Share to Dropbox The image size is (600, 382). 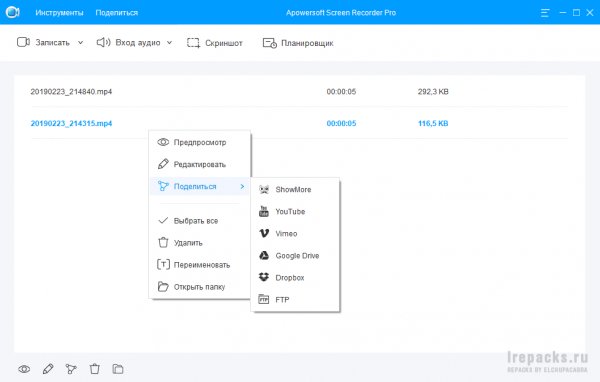295,278
